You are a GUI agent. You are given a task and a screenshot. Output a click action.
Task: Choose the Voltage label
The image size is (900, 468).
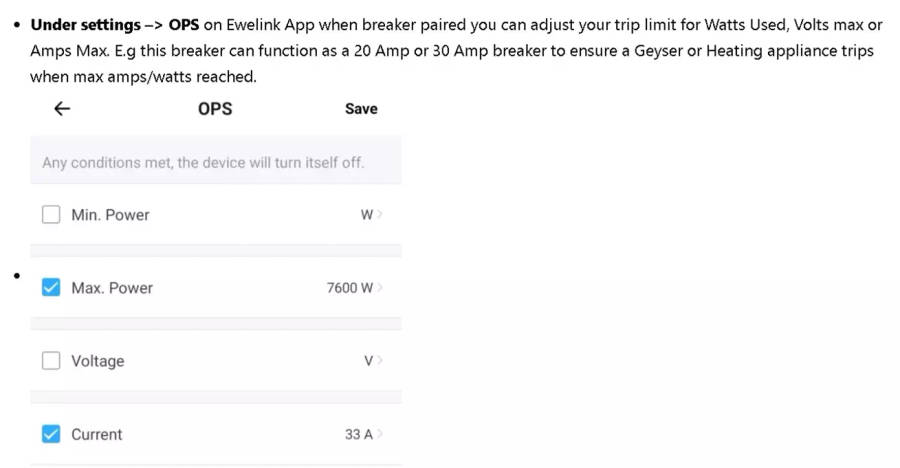point(98,361)
